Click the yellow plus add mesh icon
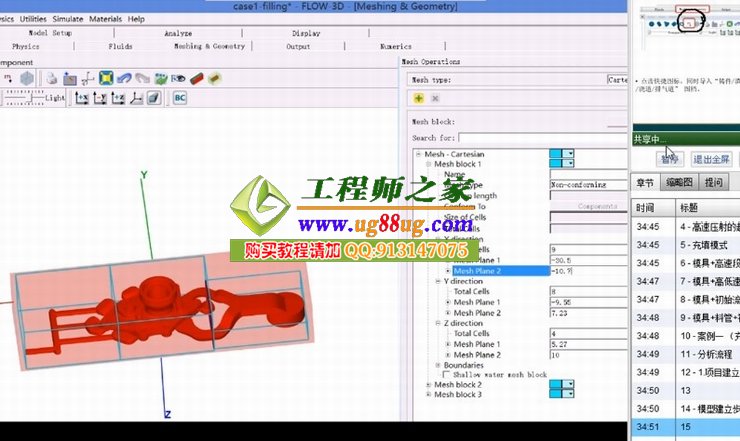Screen dimensions: 740x441 [x=419, y=98]
